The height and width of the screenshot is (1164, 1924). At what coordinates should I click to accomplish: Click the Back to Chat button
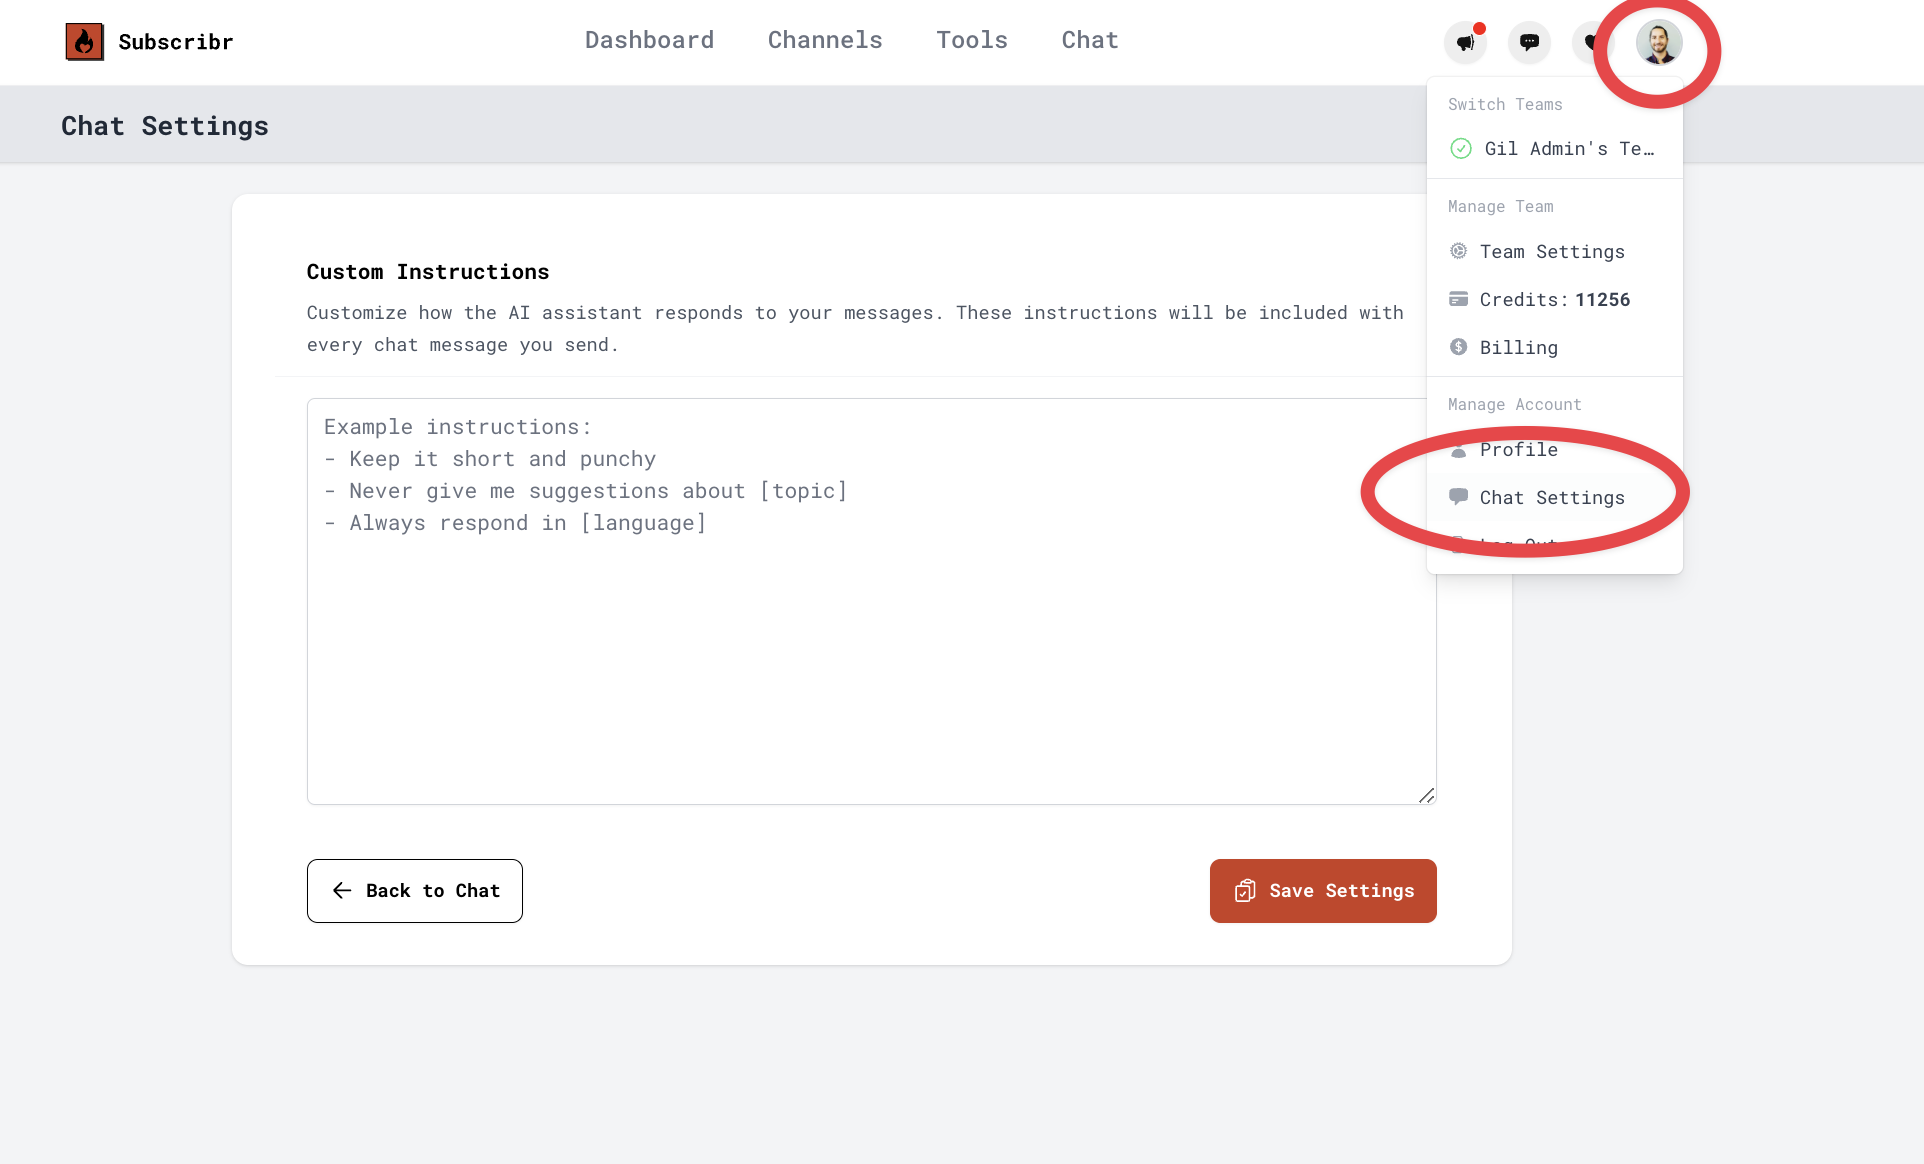[x=415, y=891]
